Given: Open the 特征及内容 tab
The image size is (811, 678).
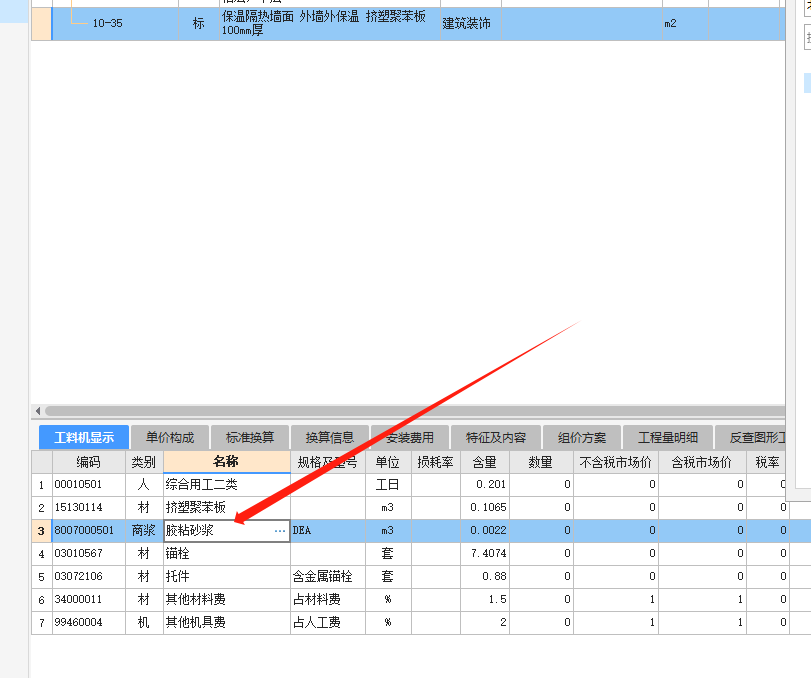Looking at the screenshot, I should point(495,438).
